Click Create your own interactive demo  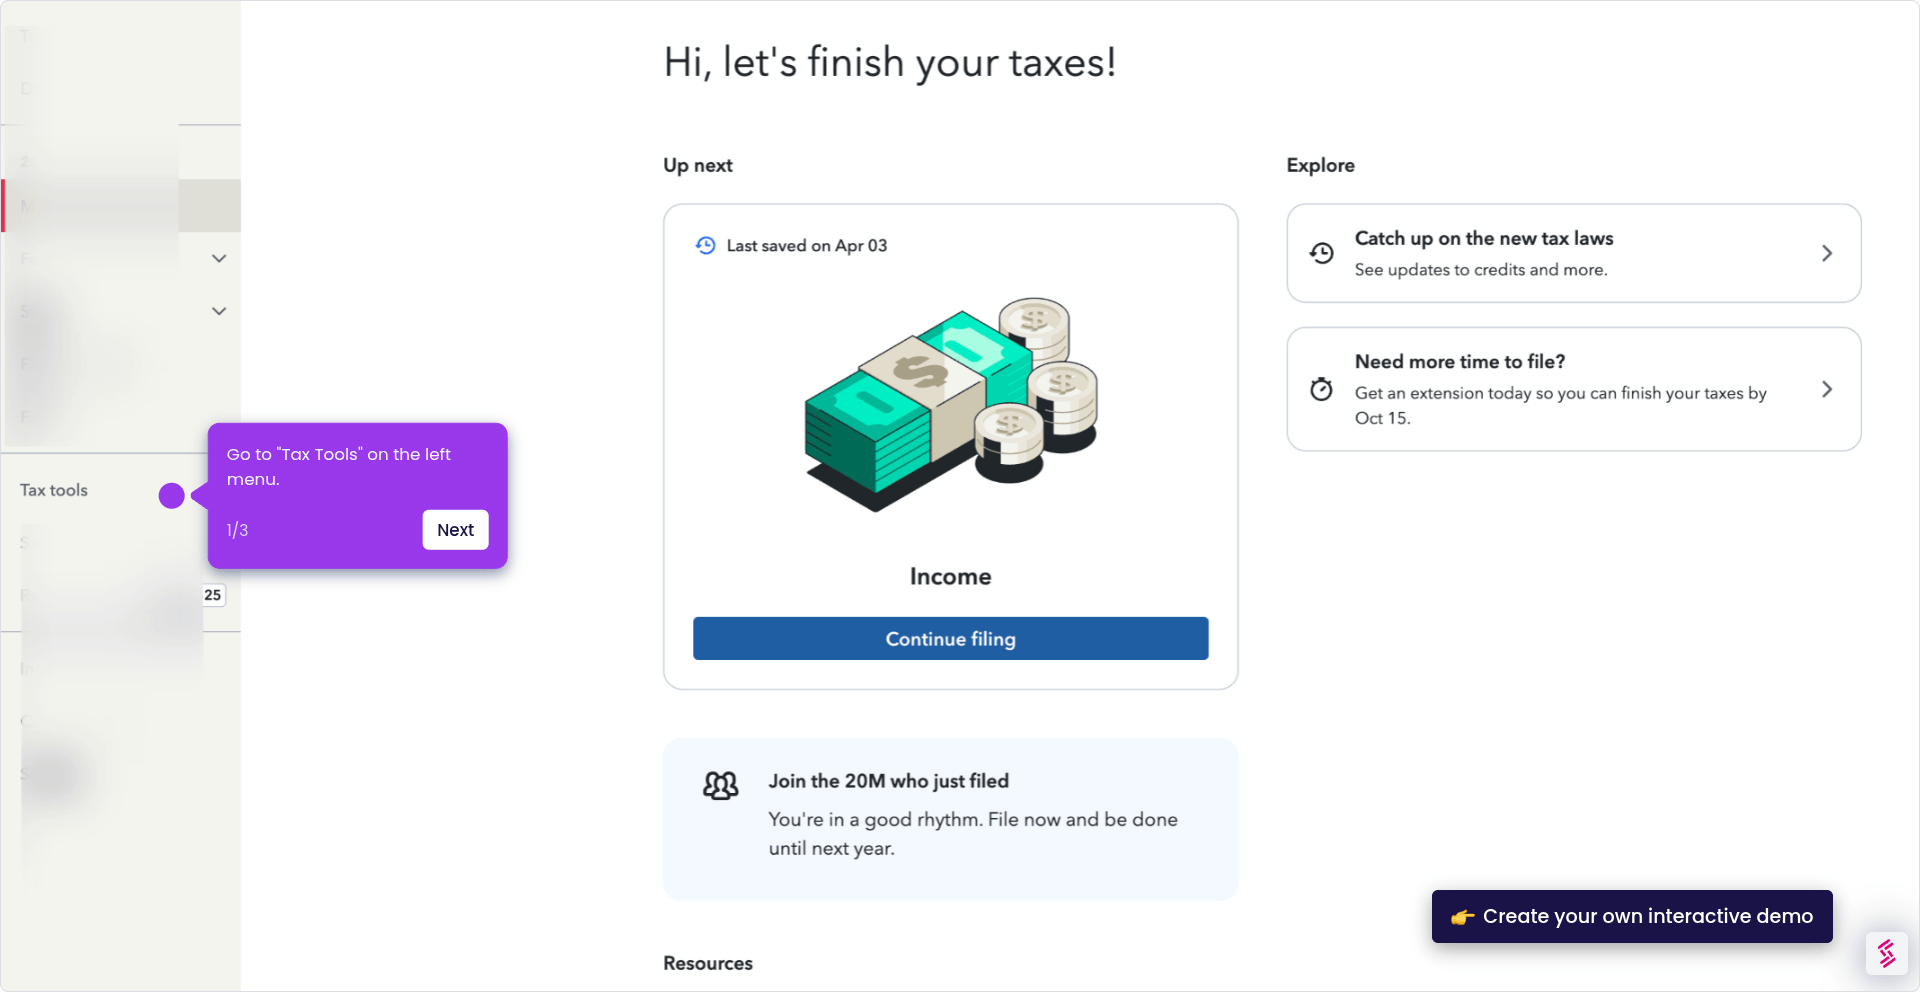click(x=1631, y=916)
